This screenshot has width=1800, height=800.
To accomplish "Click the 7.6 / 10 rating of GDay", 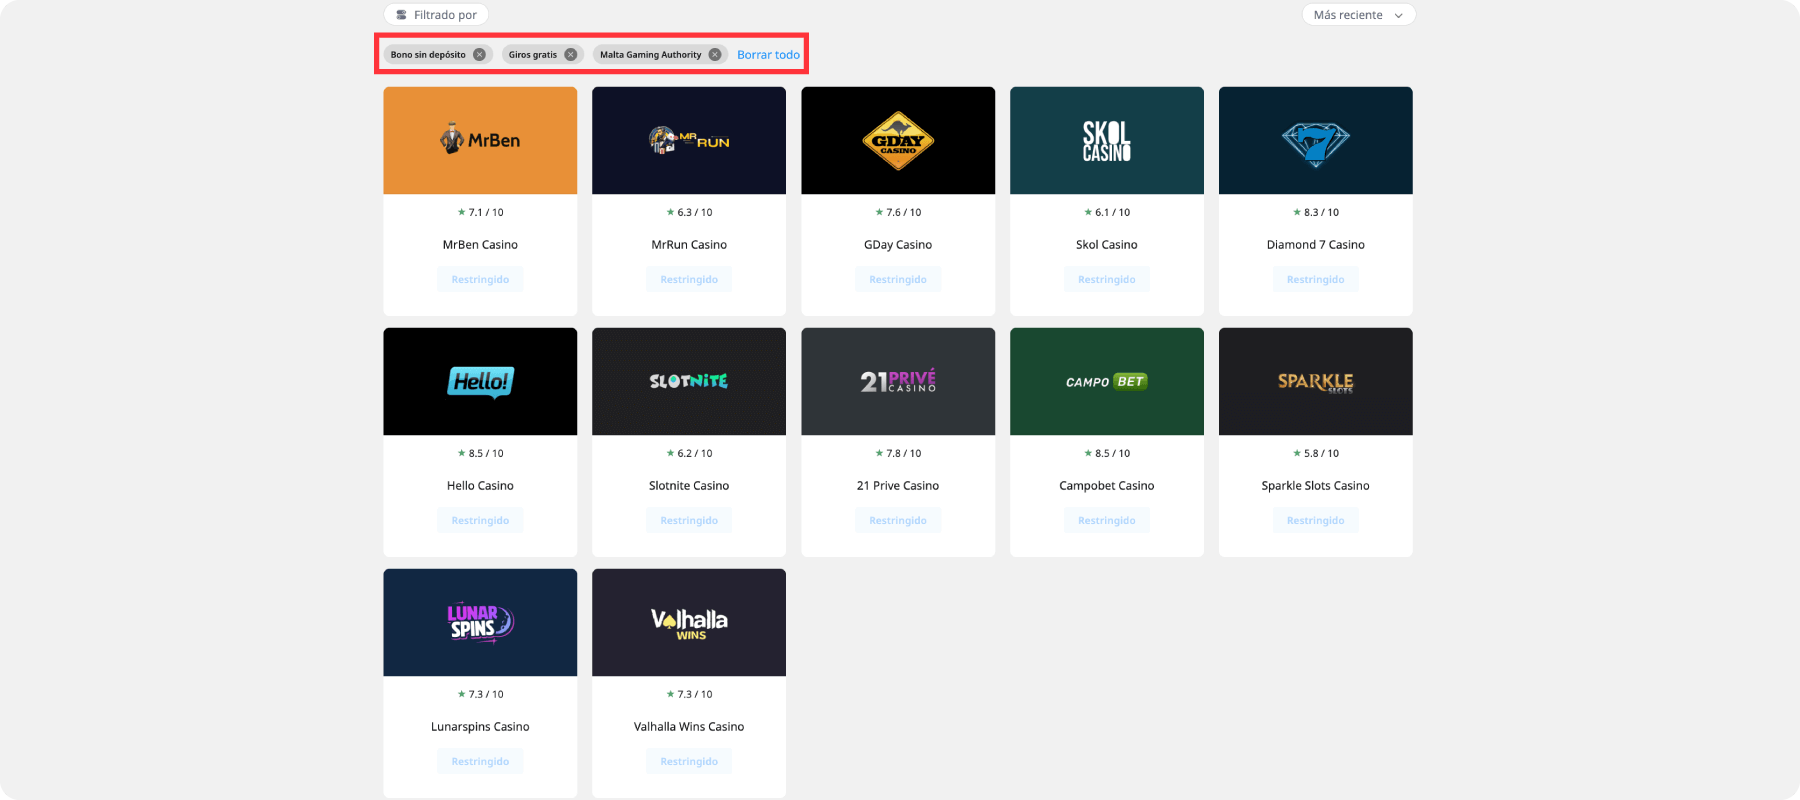I will click(899, 213).
